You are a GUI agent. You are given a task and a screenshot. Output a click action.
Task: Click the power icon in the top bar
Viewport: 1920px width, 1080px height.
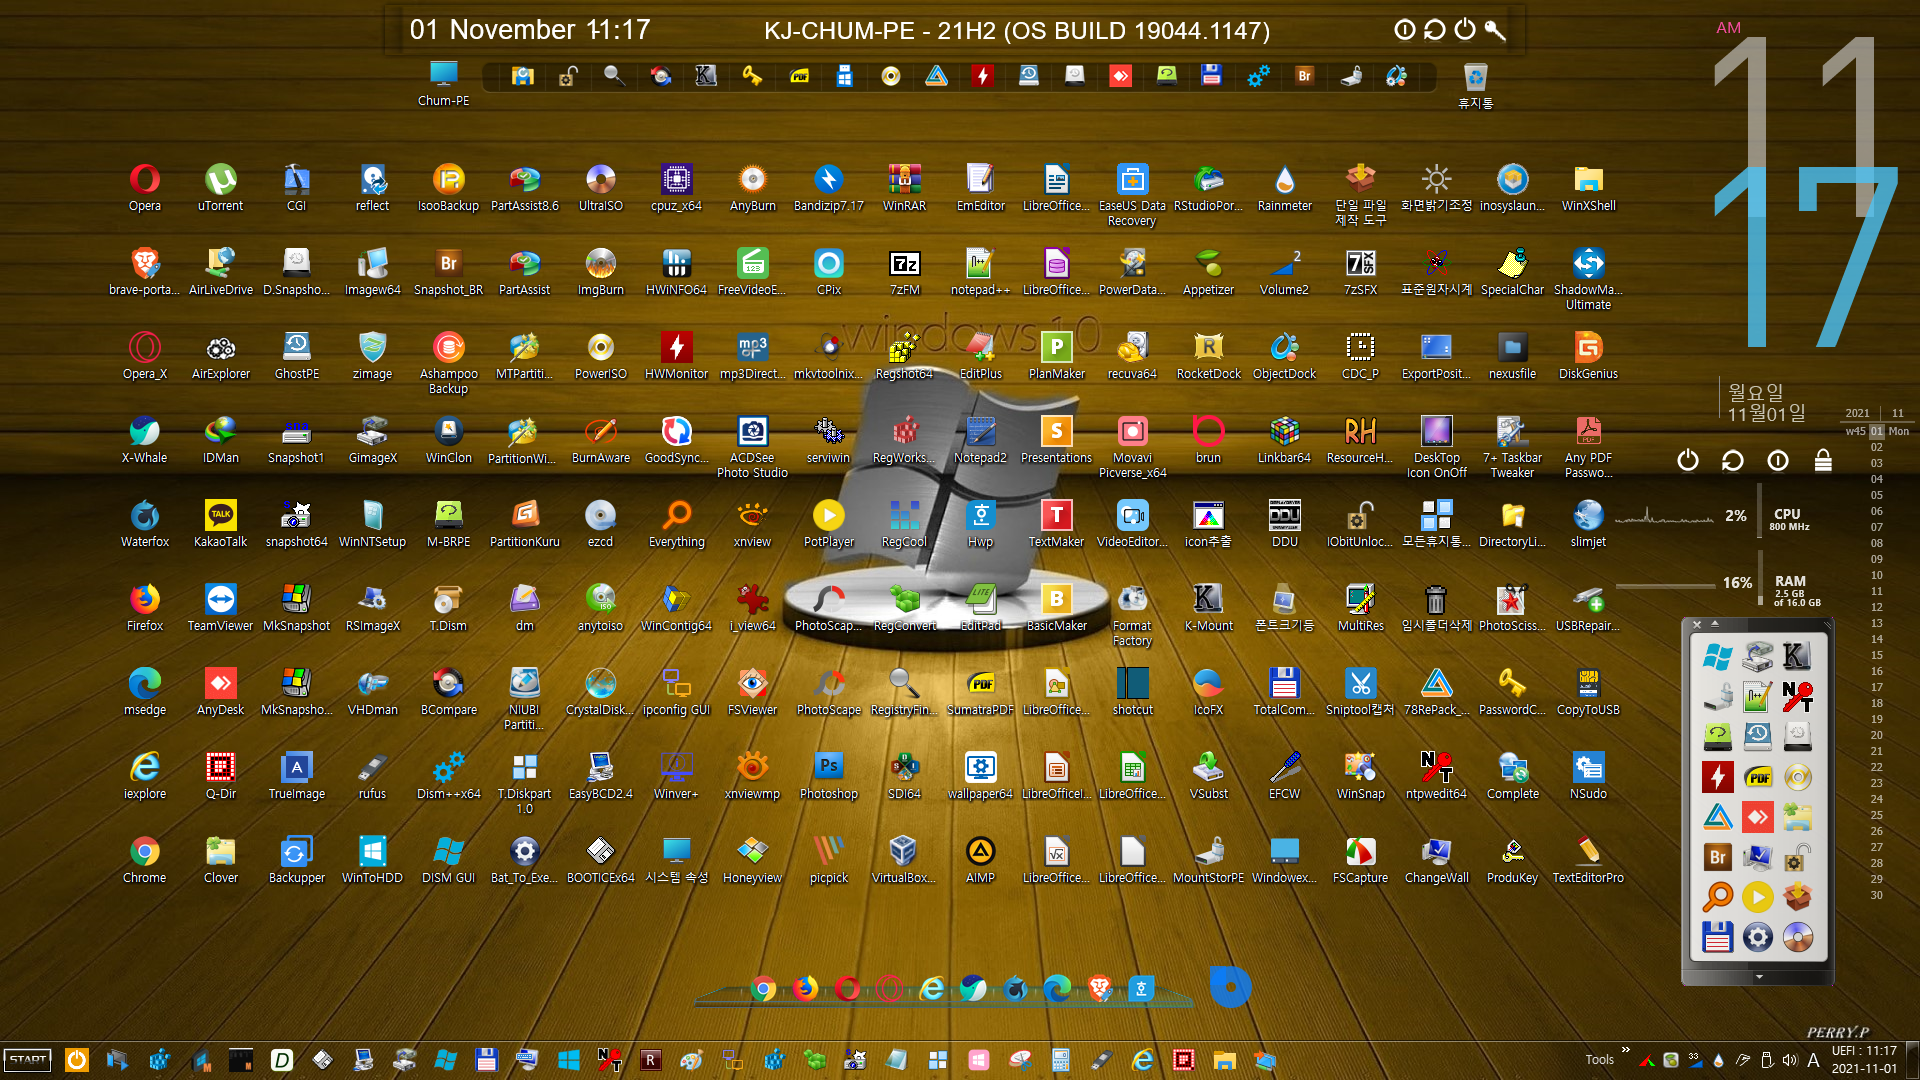1465,29
